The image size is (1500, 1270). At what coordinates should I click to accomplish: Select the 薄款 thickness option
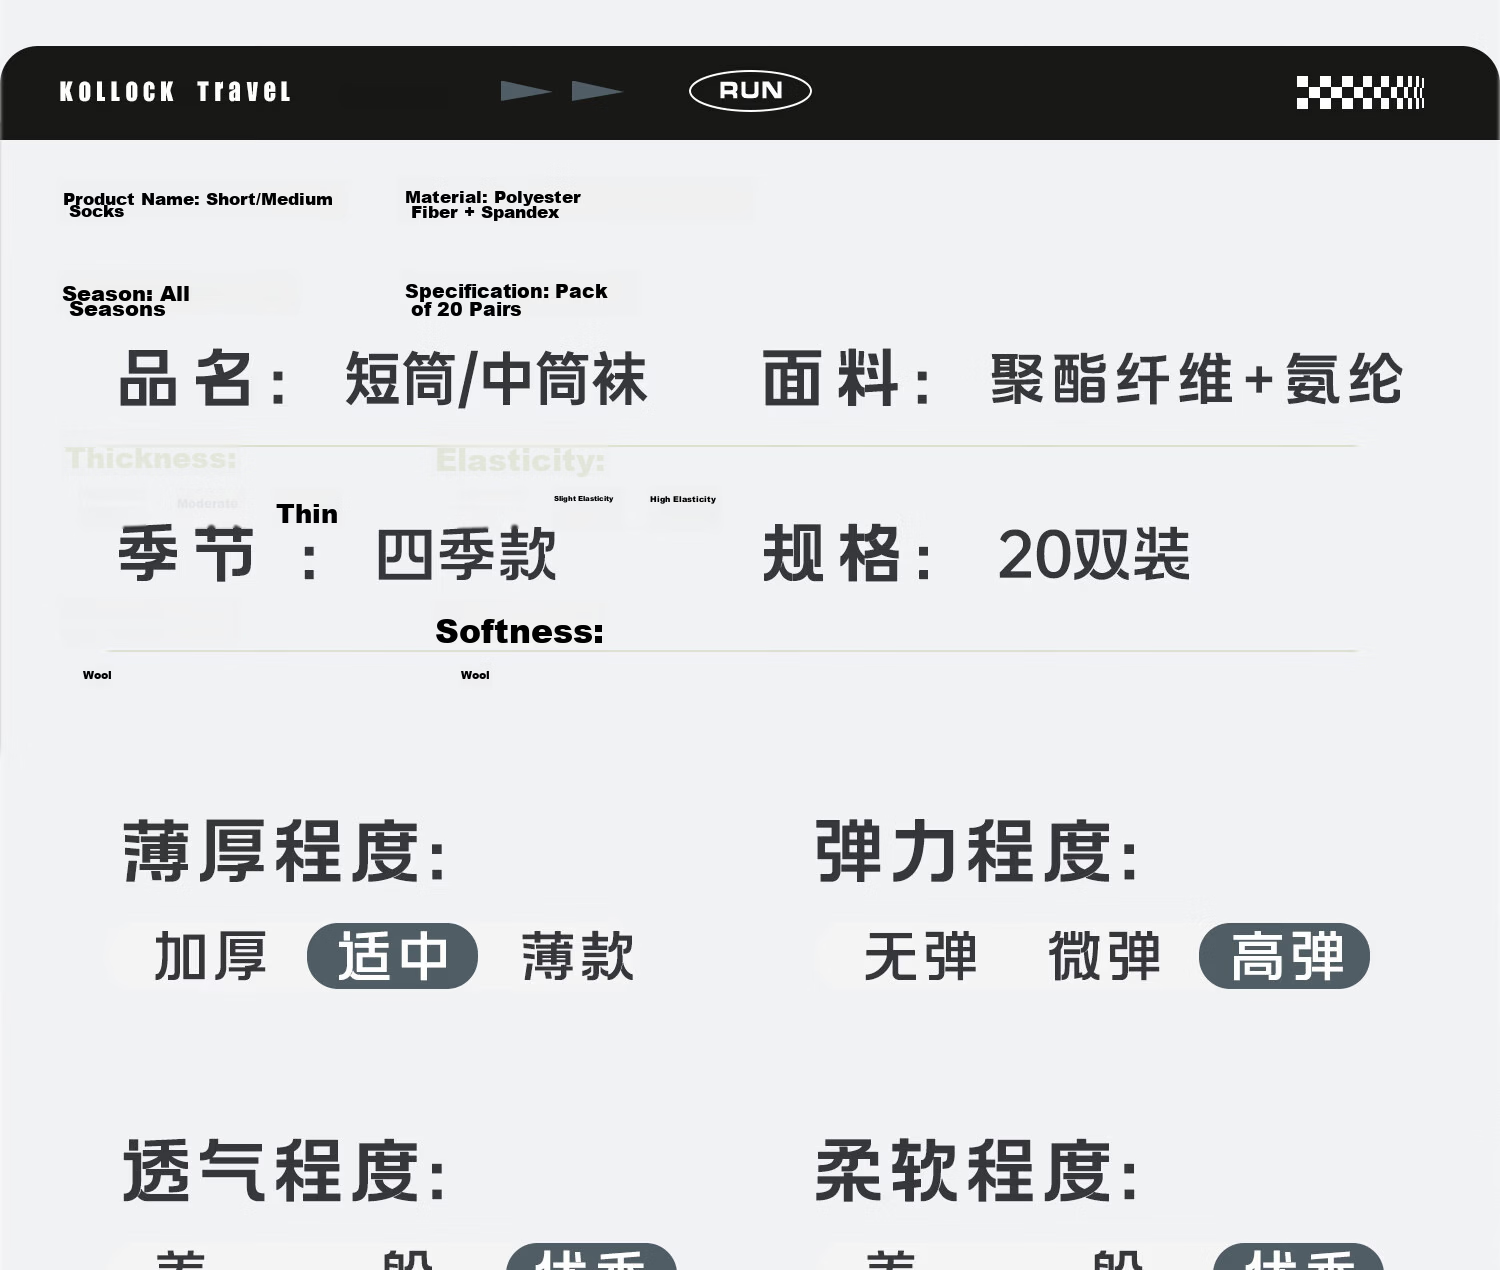[578, 956]
